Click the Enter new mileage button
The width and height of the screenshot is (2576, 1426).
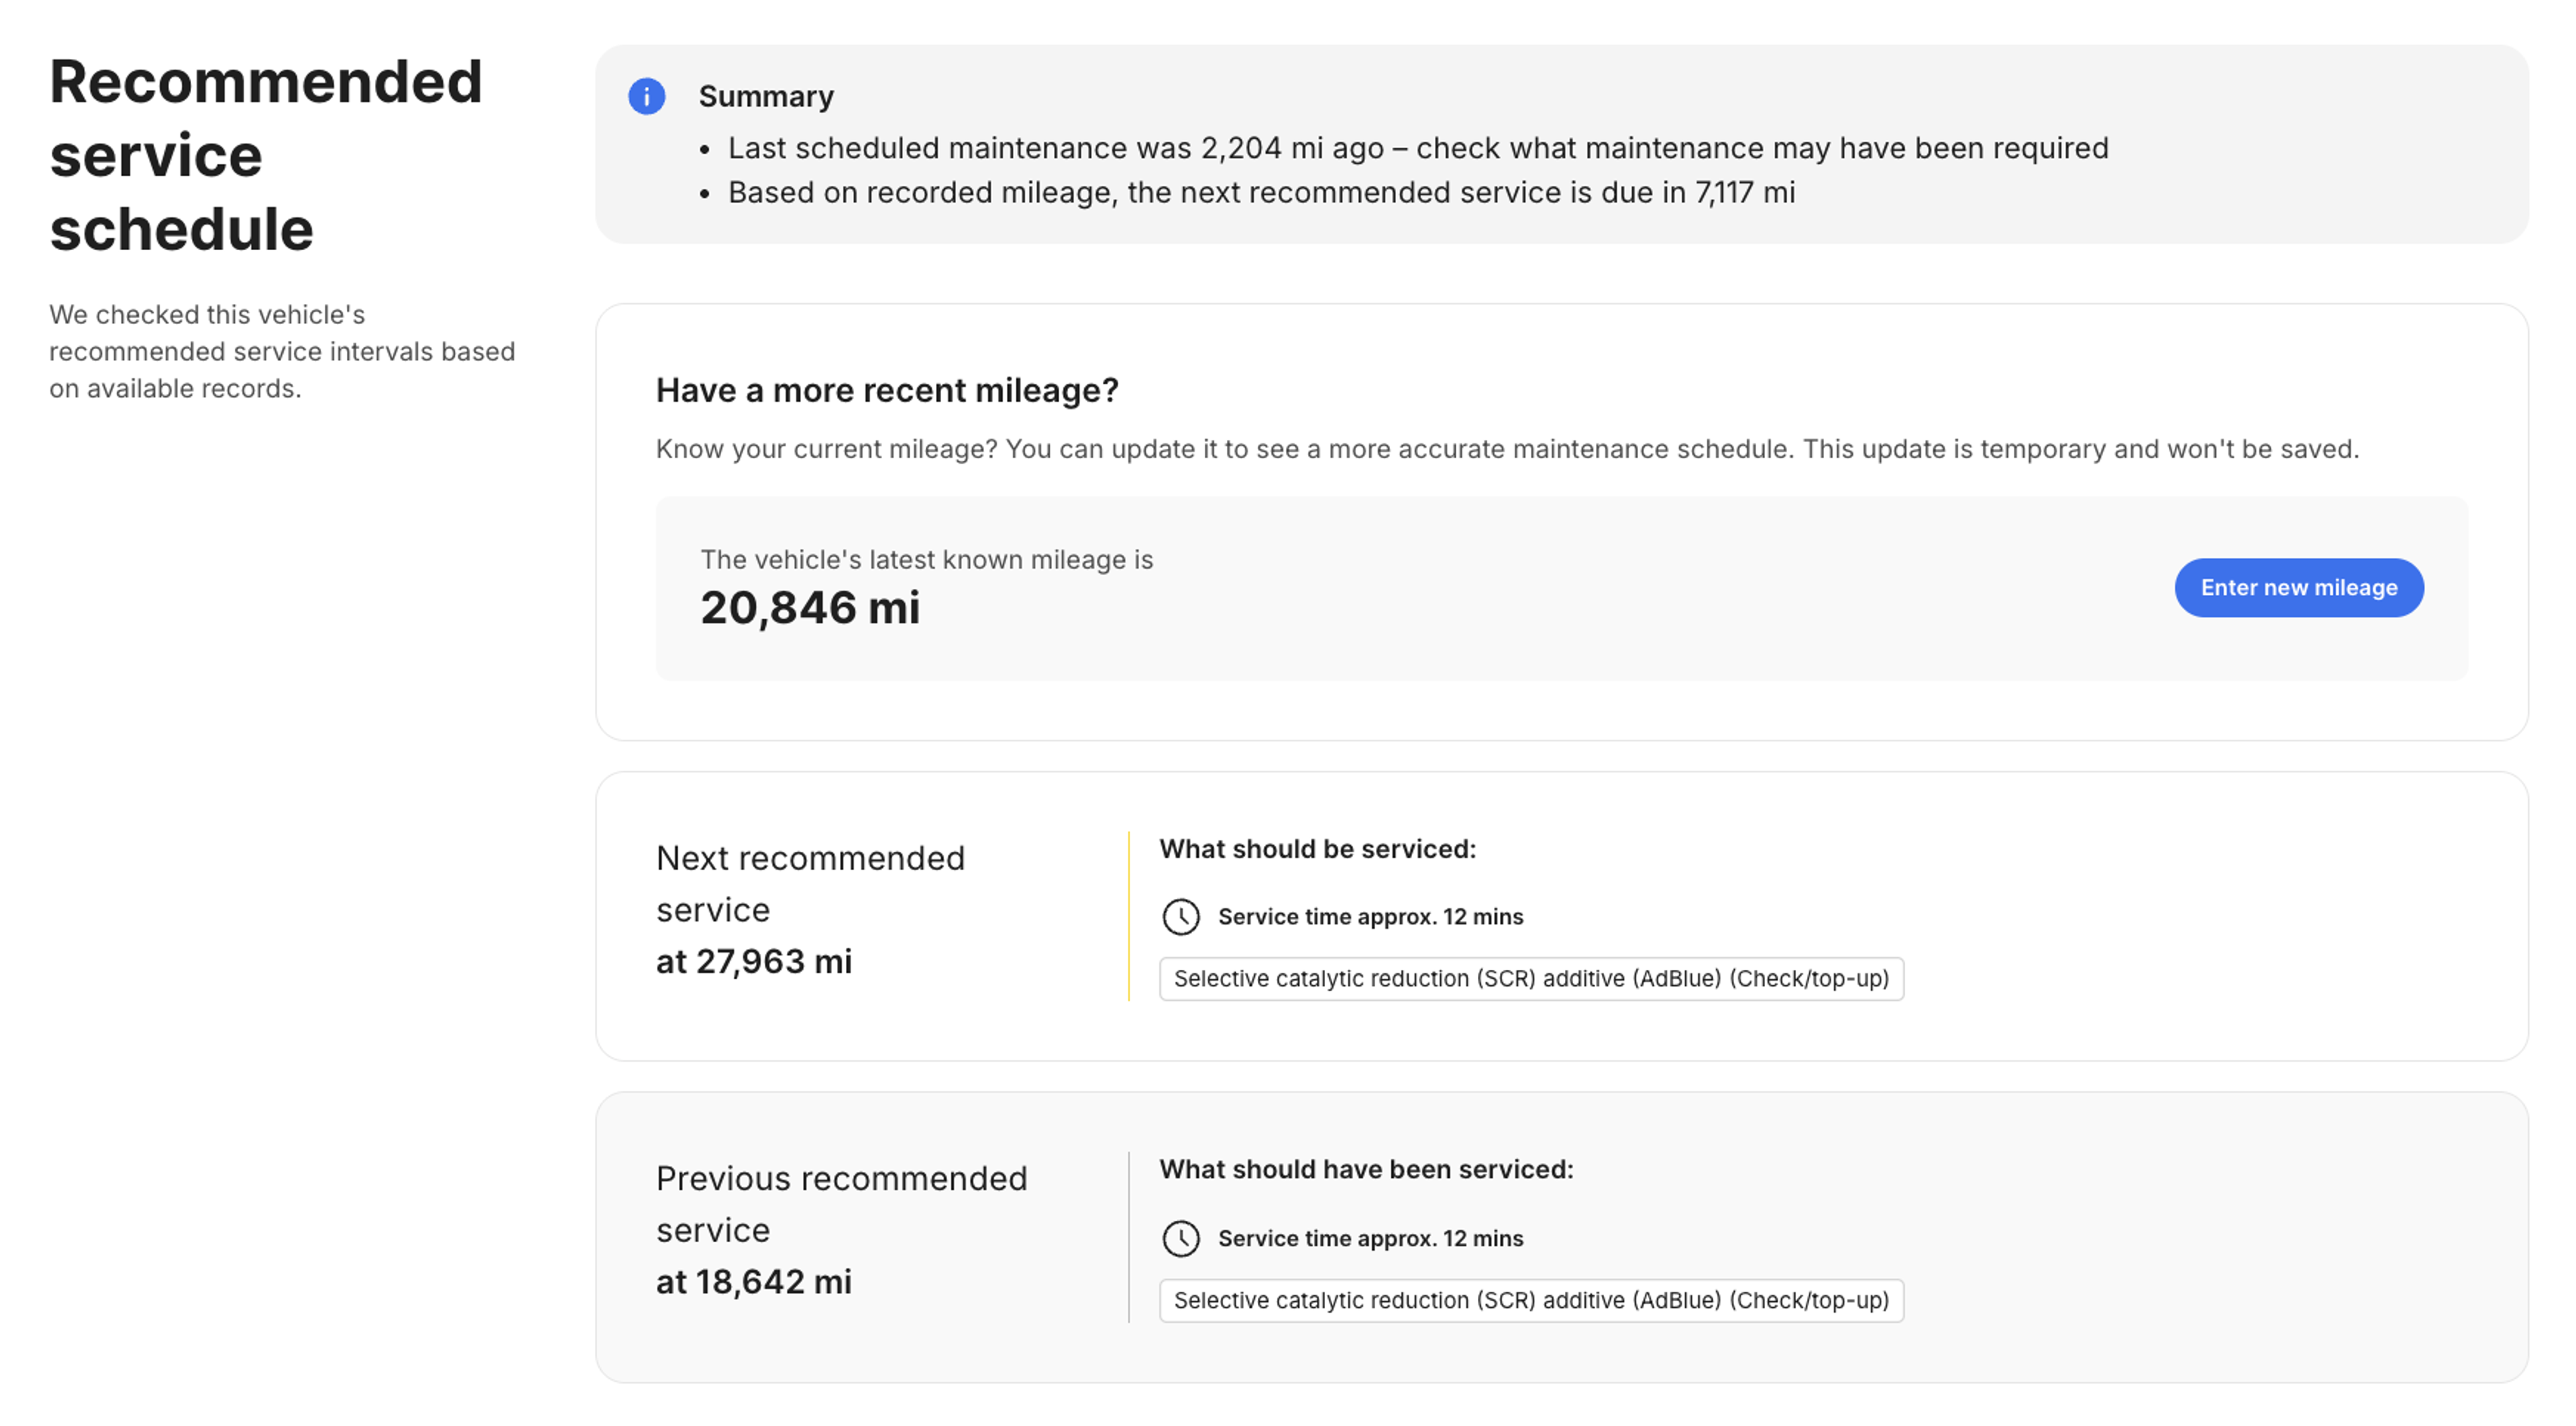2298,587
